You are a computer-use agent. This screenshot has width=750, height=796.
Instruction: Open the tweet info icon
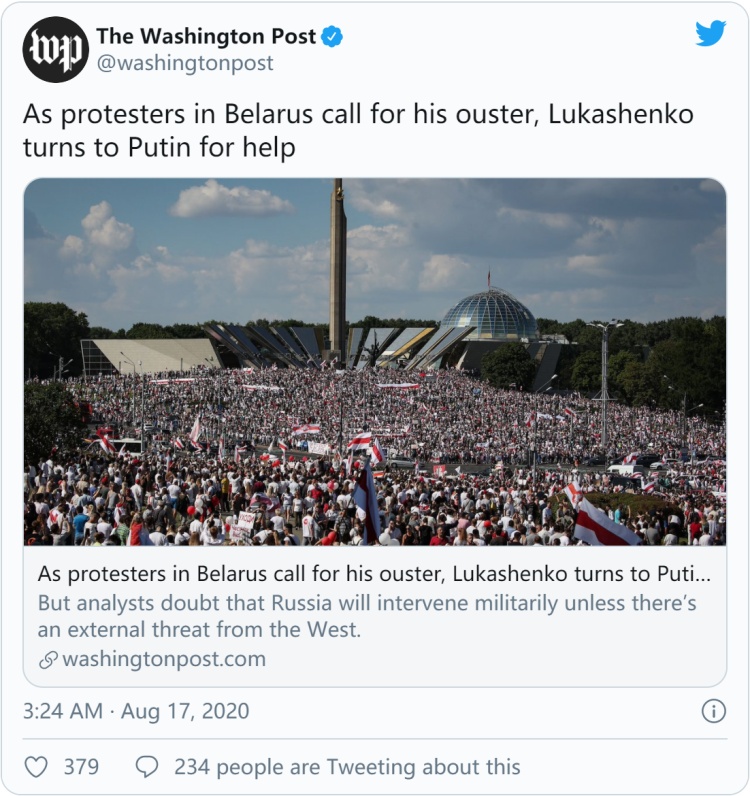713,711
